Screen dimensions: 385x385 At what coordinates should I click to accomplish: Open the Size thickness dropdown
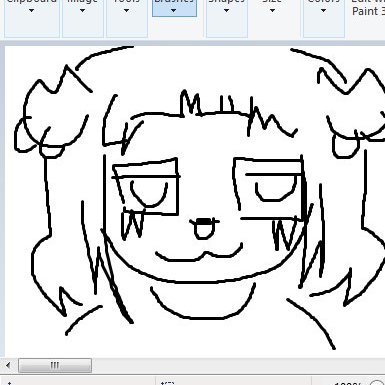[x=272, y=11]
